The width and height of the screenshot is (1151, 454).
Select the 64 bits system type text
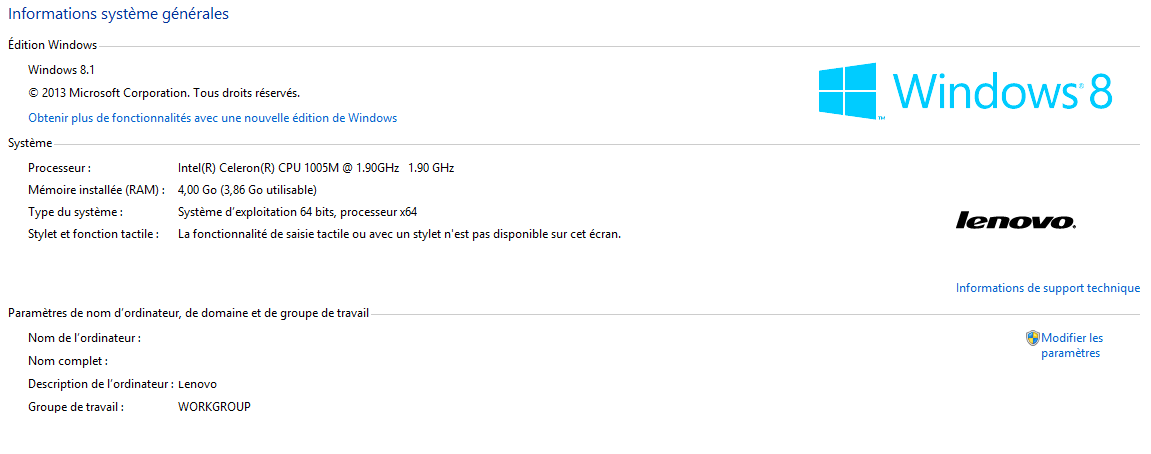click(x=297, y=212)
